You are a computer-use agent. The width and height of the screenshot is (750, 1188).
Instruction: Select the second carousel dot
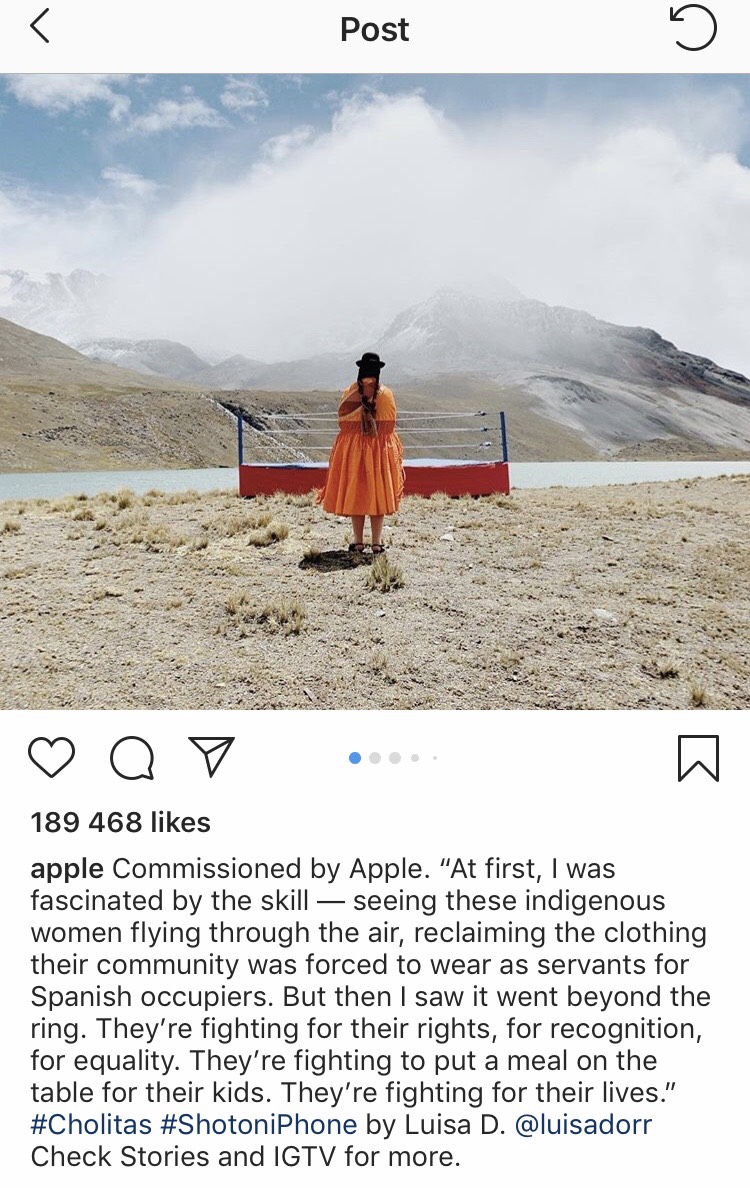coord(375,758)
